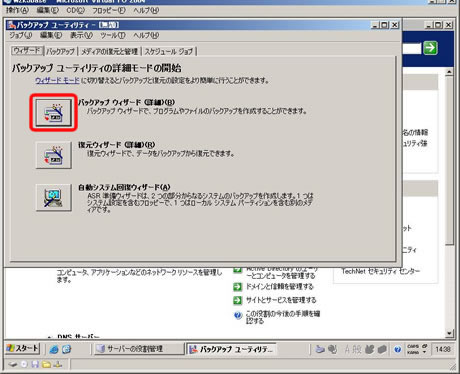Open the Virtual PC CD(C) menu
Screen dimensions: 460x374
pyautogui.click(x=75, y=10)
